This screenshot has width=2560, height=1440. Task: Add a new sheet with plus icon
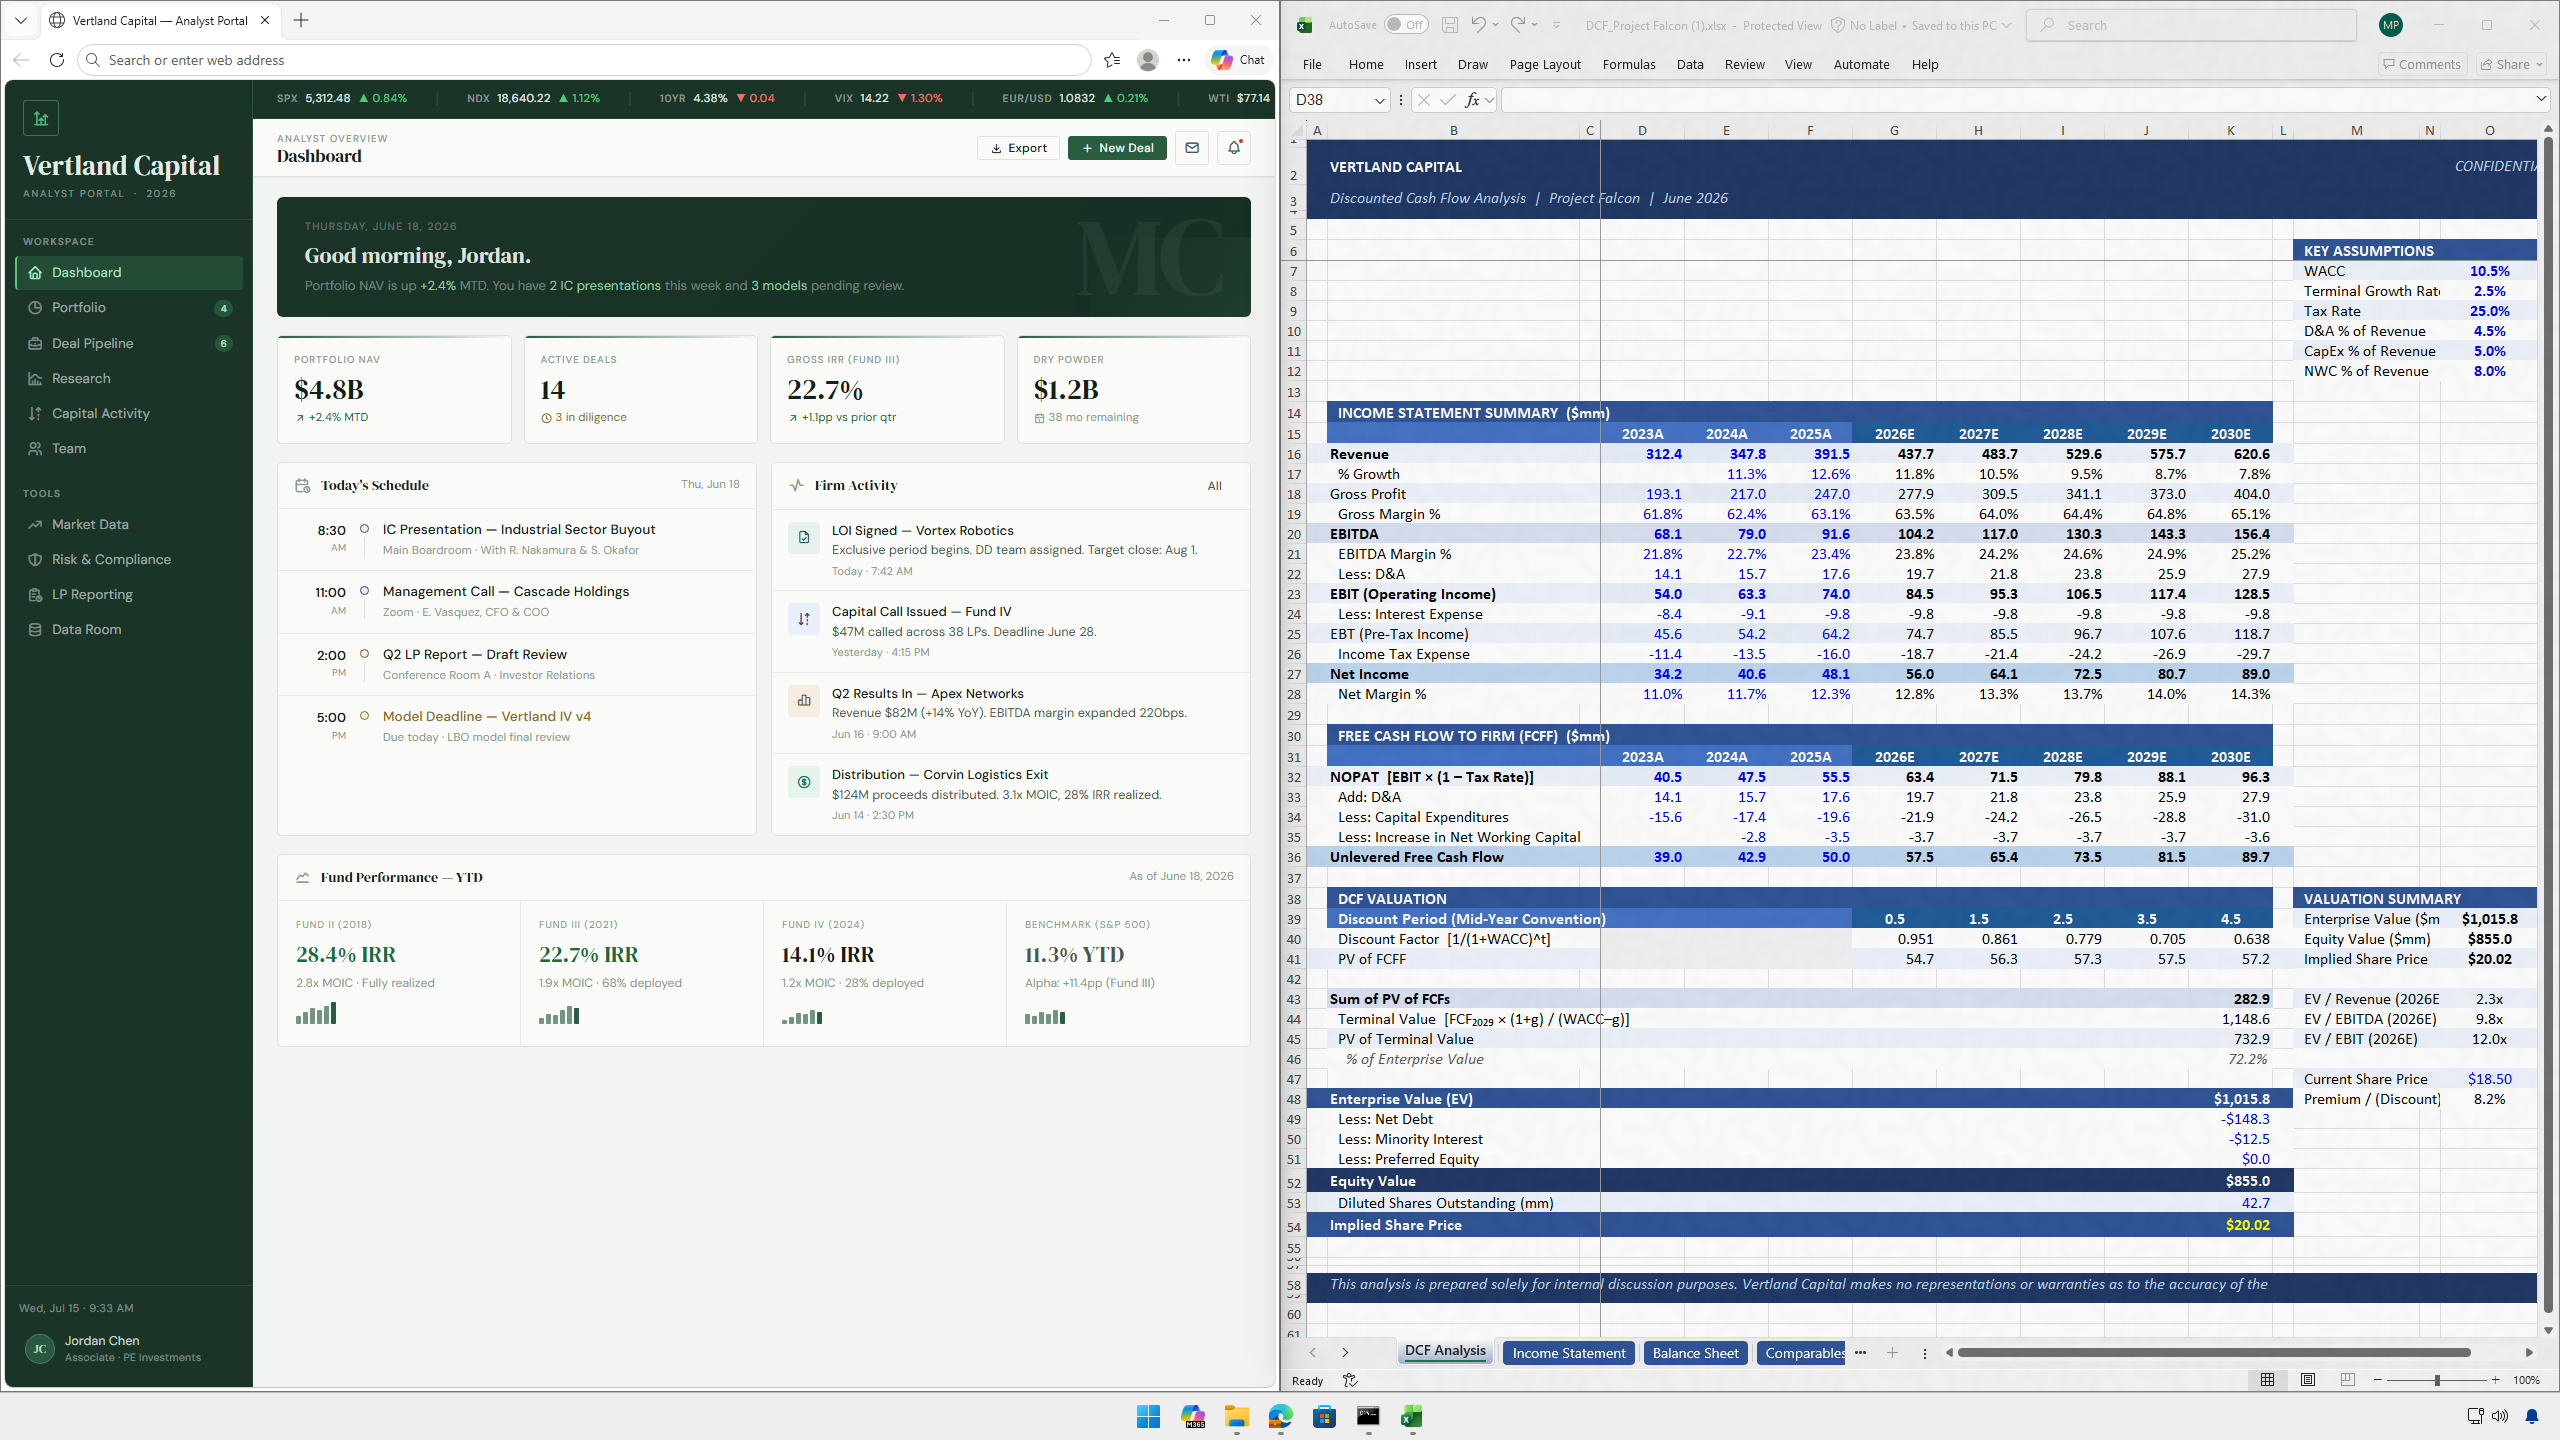point(1892,1353)
